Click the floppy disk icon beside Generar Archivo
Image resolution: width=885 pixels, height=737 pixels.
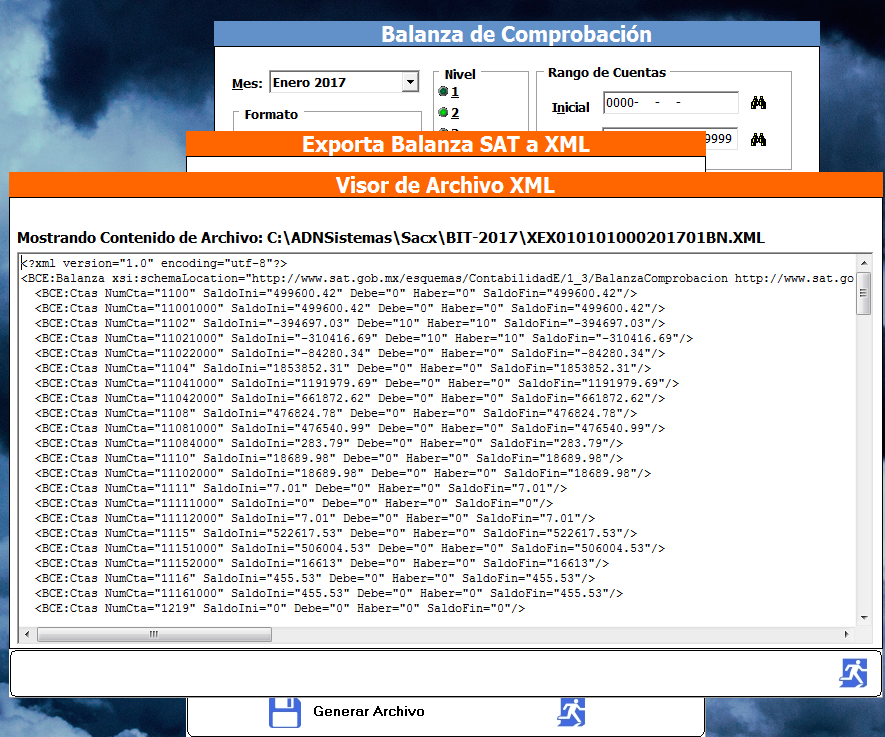click(284, 713)
